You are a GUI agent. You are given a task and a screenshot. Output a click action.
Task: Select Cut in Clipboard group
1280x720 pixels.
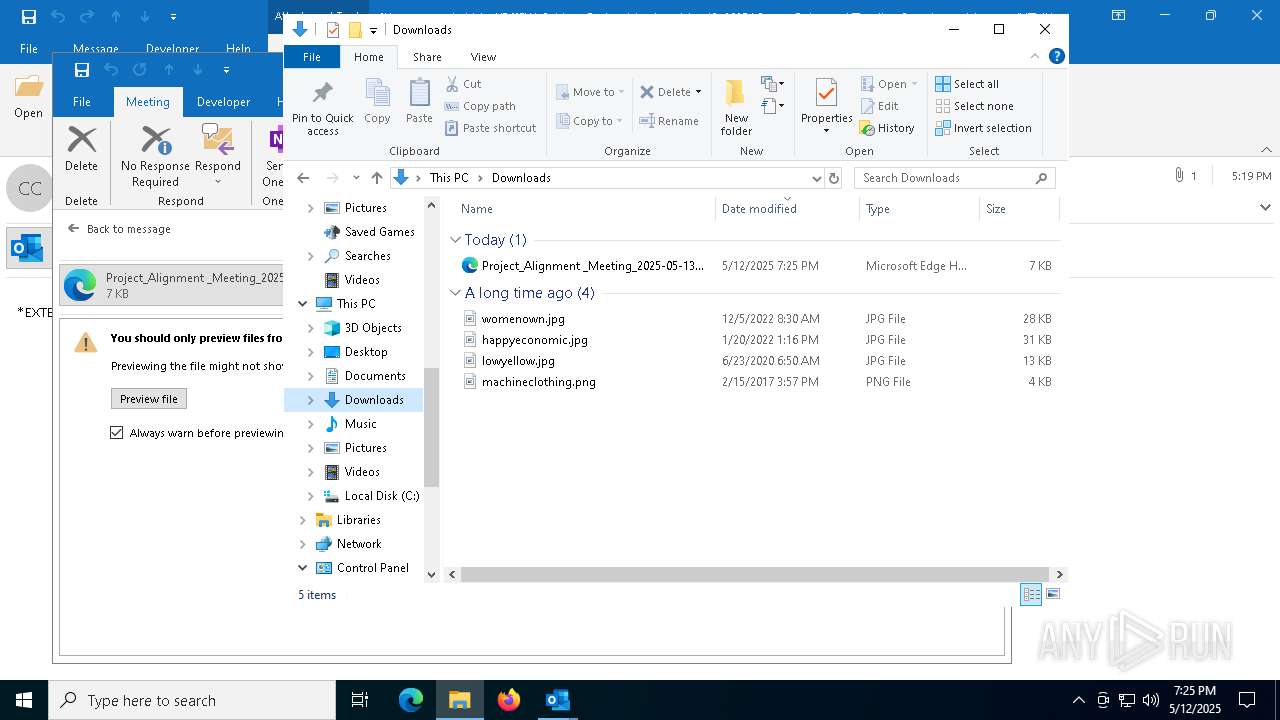463,84
